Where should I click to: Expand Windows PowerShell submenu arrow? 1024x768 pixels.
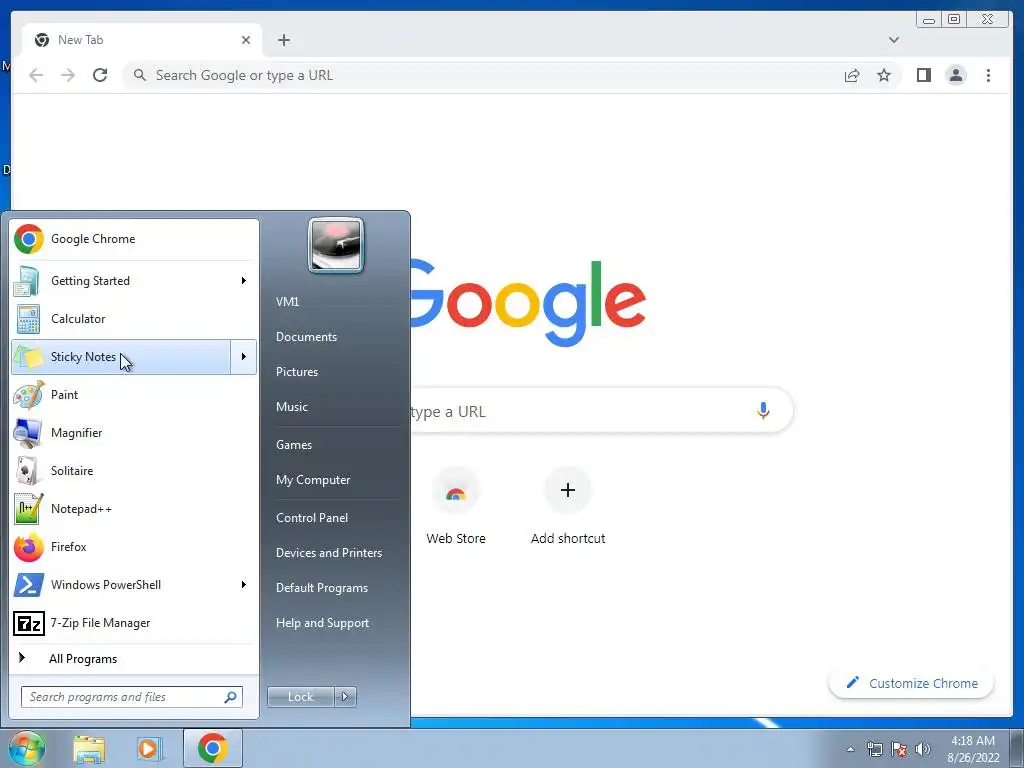pyautogui.click(x=244, y=584)
